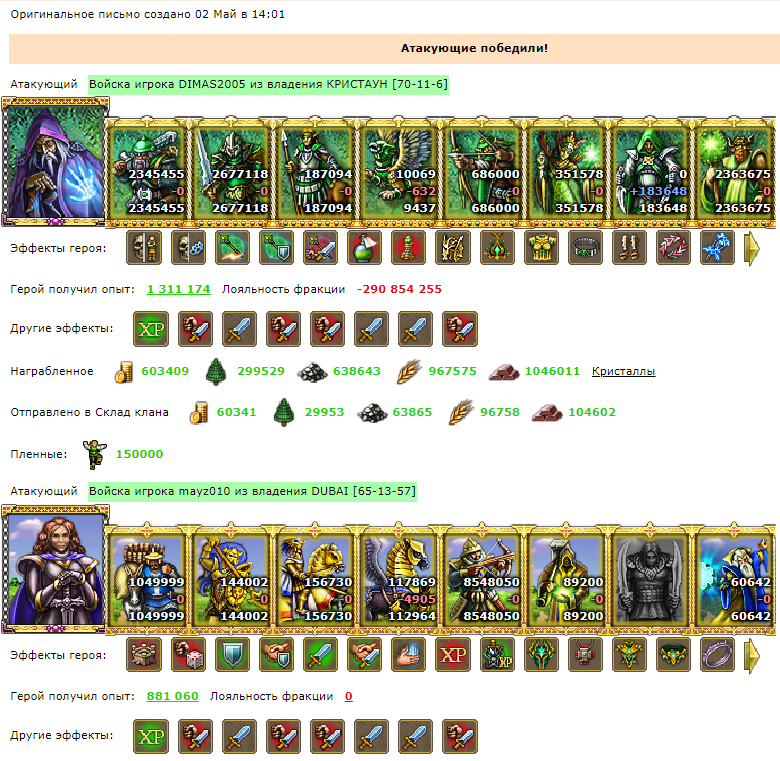Open the Кристаллы link

pyautogui.click(x=623, y=371)
